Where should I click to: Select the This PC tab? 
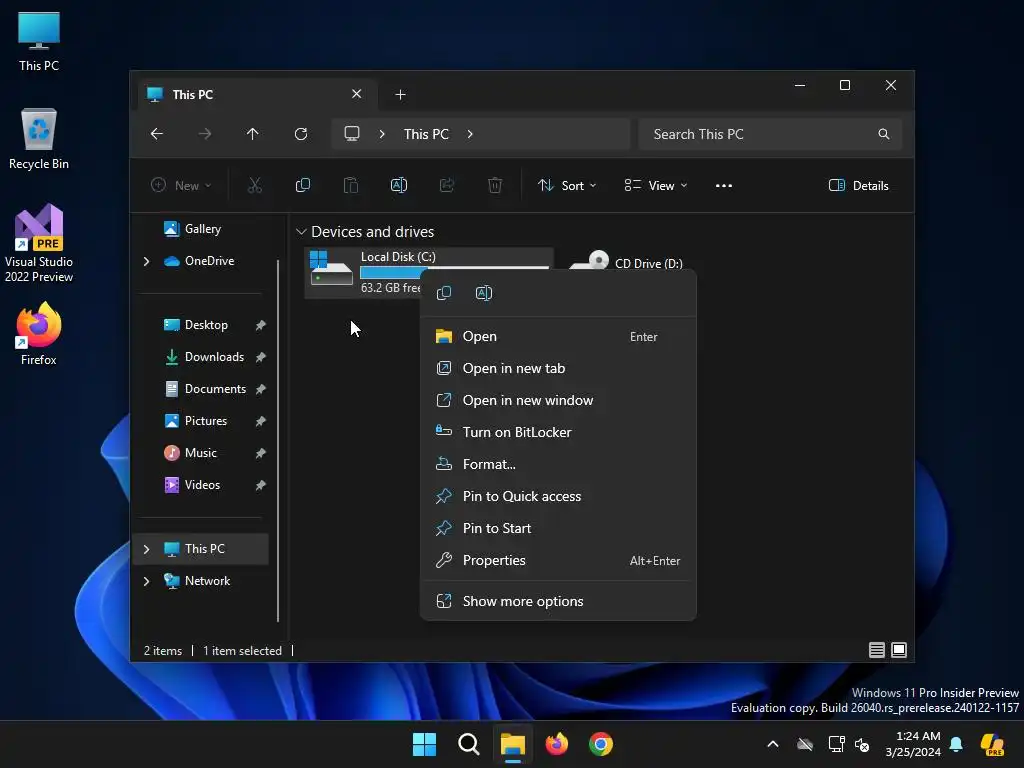(257, 94)
